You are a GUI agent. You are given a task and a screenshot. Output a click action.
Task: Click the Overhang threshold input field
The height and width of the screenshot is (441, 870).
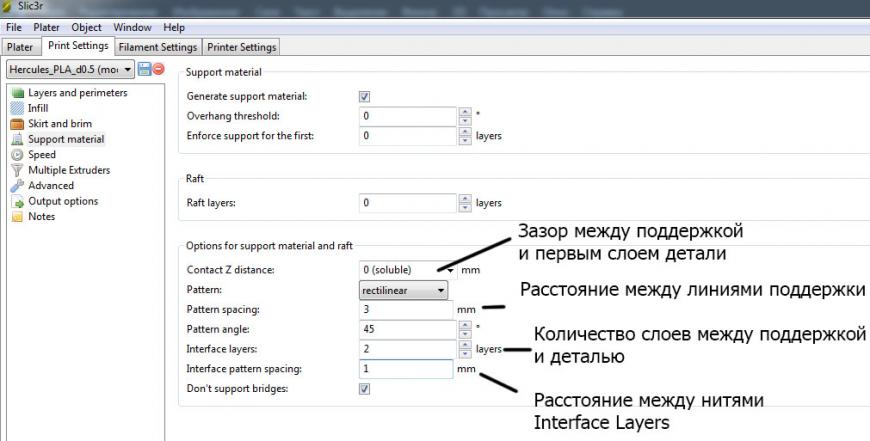(408, 116)
